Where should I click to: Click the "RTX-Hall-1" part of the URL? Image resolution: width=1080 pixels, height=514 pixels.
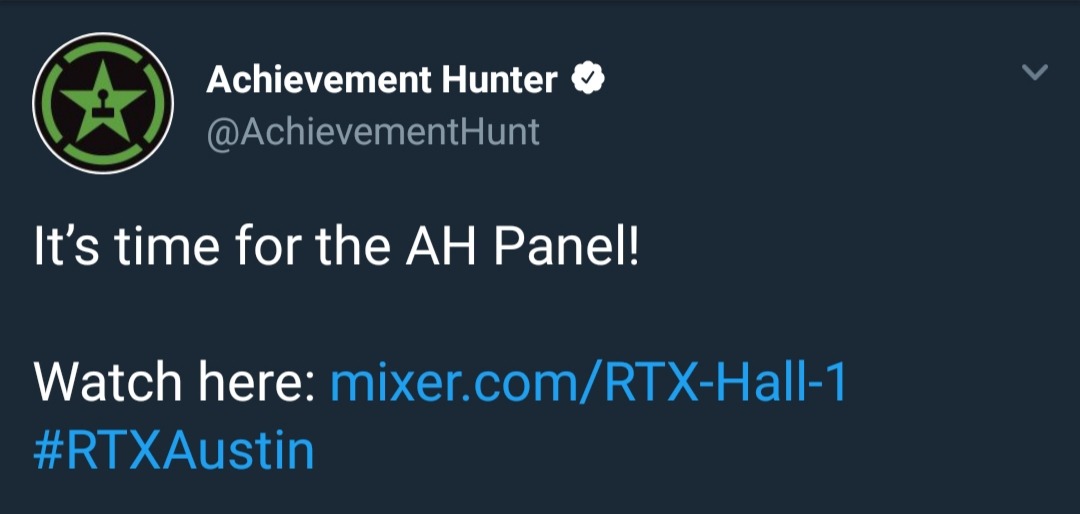[x=725, y=385]
